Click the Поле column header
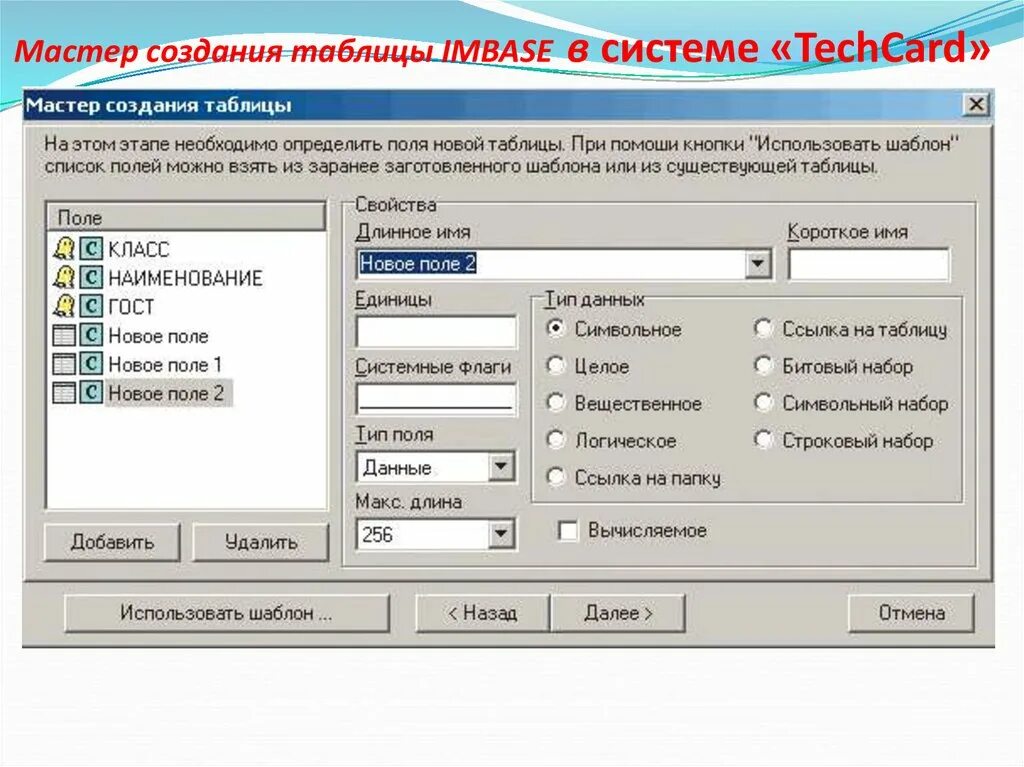 (x=186, y=217)
